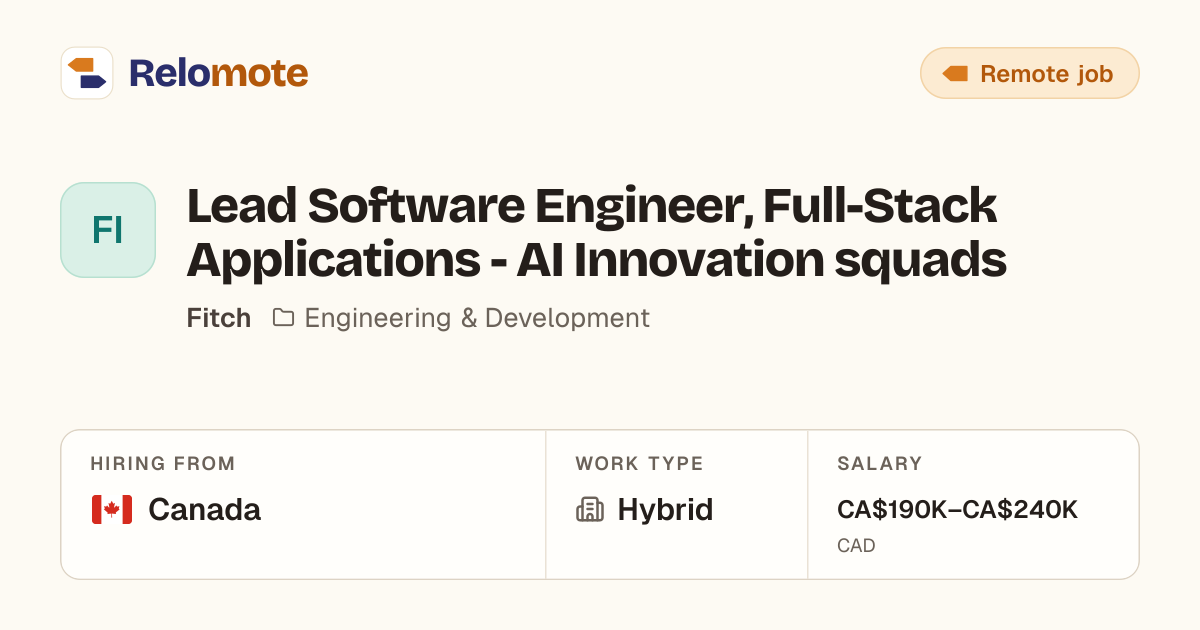Image resolution: width=1200 pixels, height=630 pixels.
Task: Click the CAD currency label
Action: click(856, 546)
